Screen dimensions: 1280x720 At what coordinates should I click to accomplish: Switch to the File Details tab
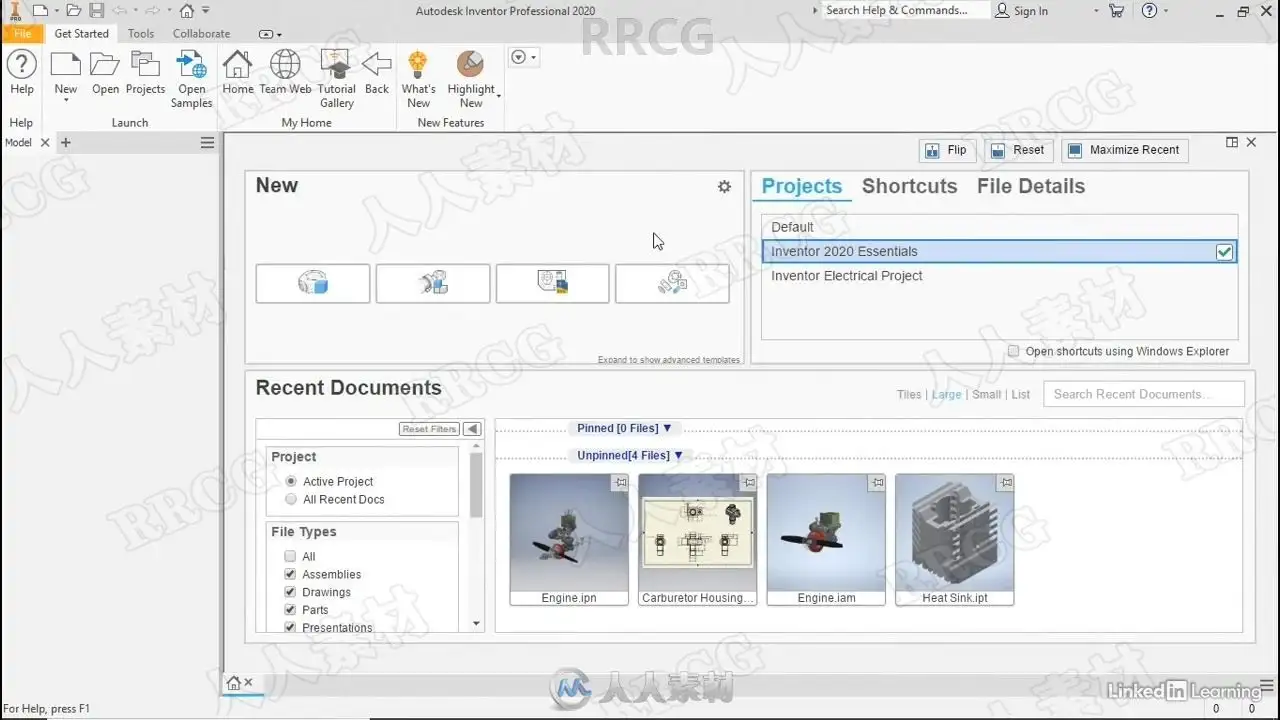coord(1030,186)
